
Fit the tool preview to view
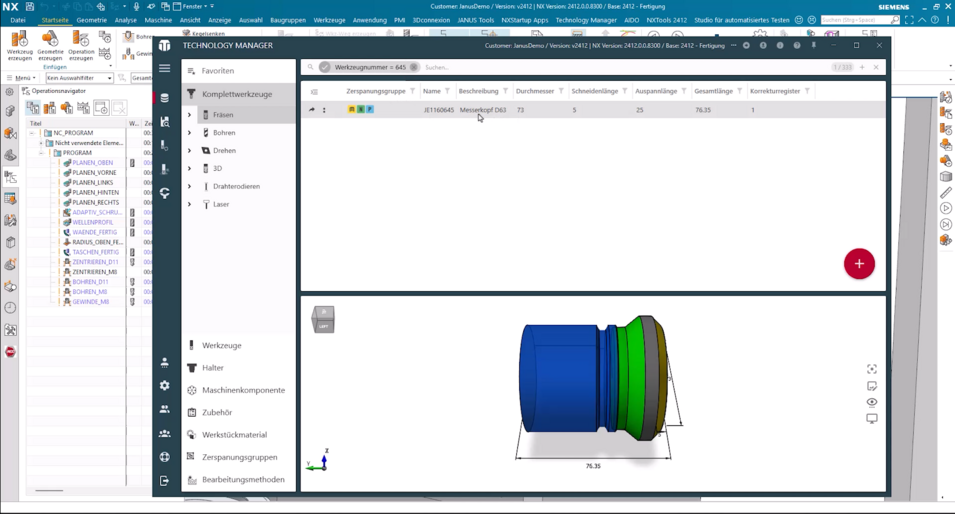tap(872, 369)
